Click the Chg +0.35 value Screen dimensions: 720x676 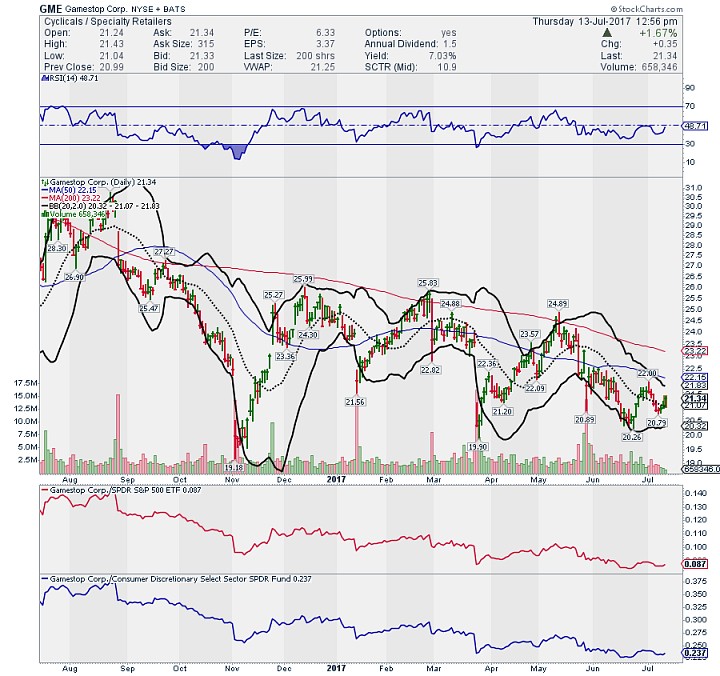point(664,44)
